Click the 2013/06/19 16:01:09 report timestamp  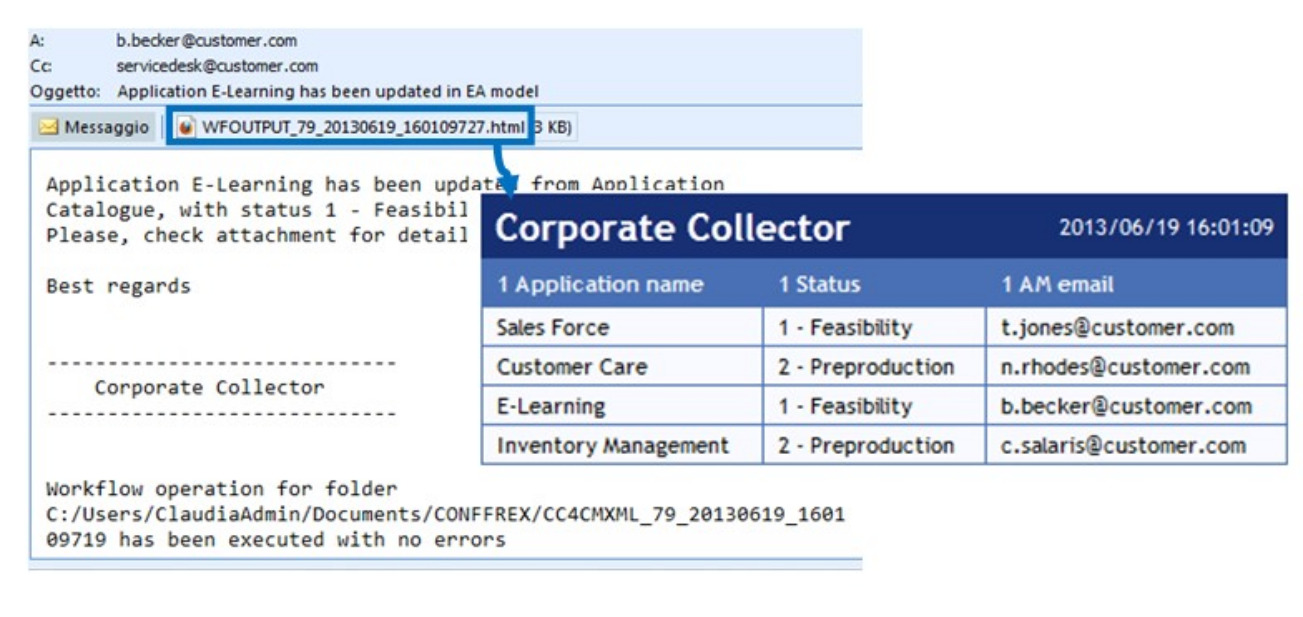(x=1166, y=228)
